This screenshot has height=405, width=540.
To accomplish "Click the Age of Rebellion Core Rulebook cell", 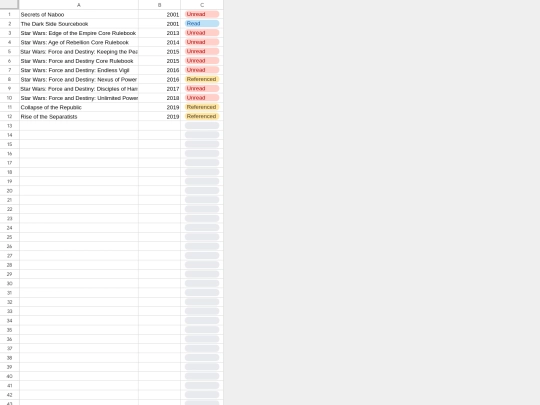I will [79, 42].
